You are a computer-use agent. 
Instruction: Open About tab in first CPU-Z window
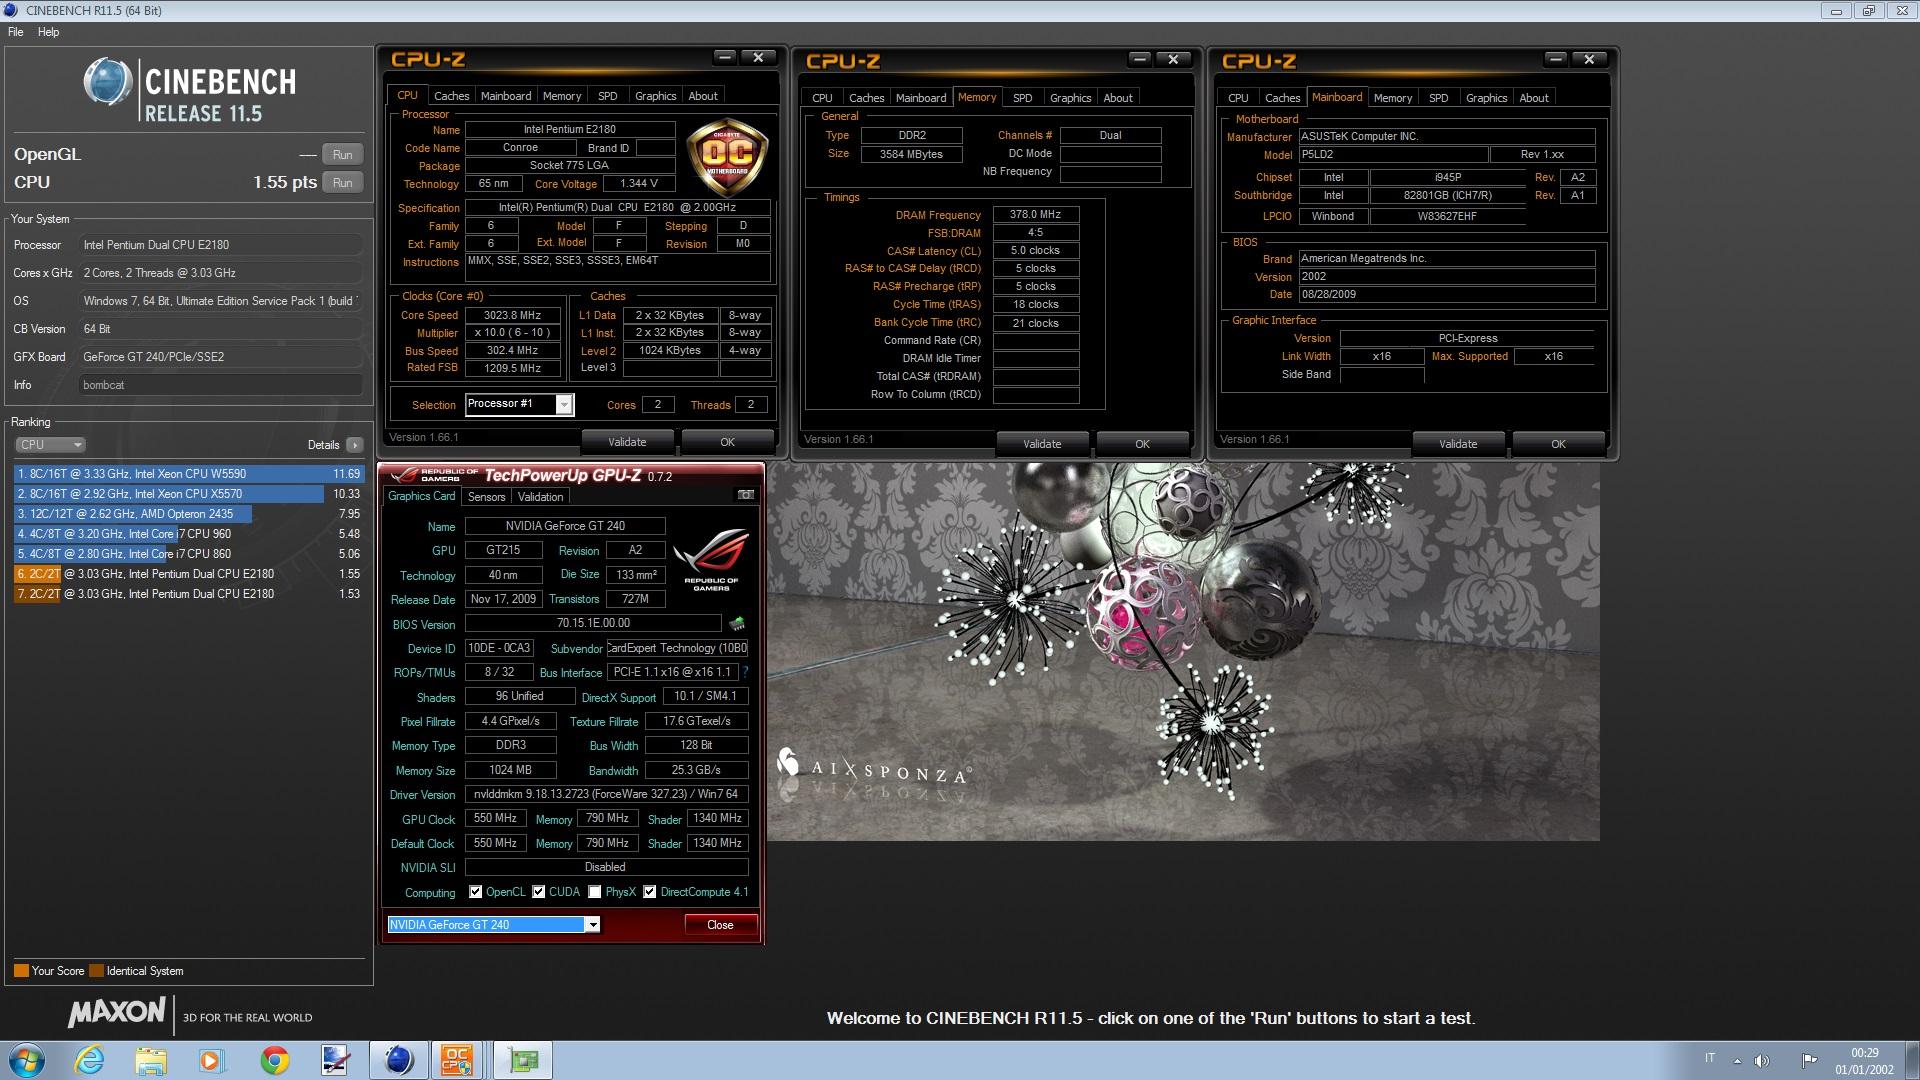click(x=703, y=96)
